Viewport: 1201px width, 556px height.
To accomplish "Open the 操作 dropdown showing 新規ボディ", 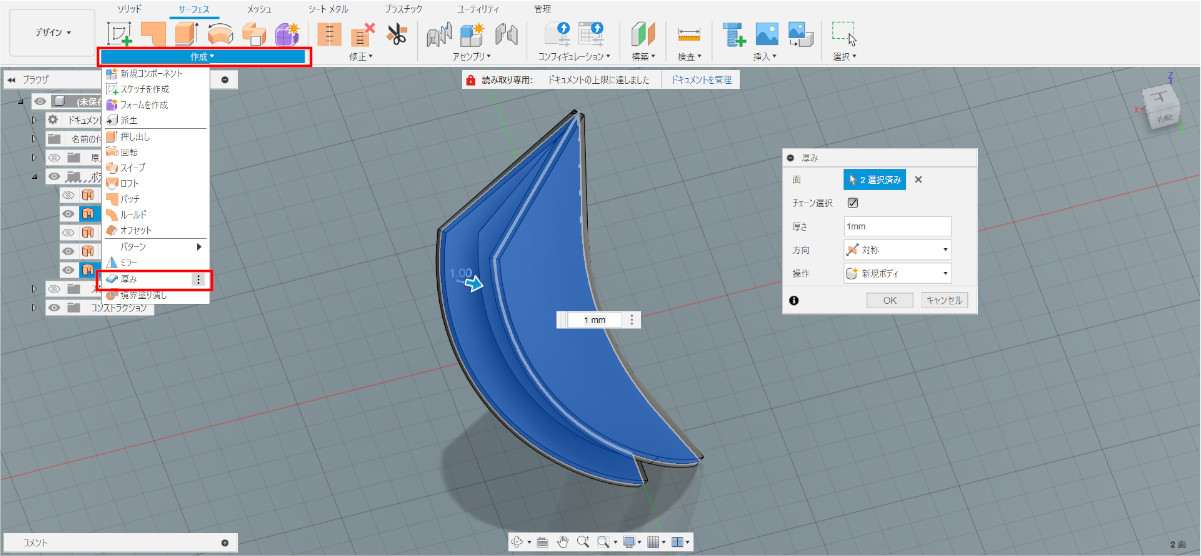I will point(897,272).
